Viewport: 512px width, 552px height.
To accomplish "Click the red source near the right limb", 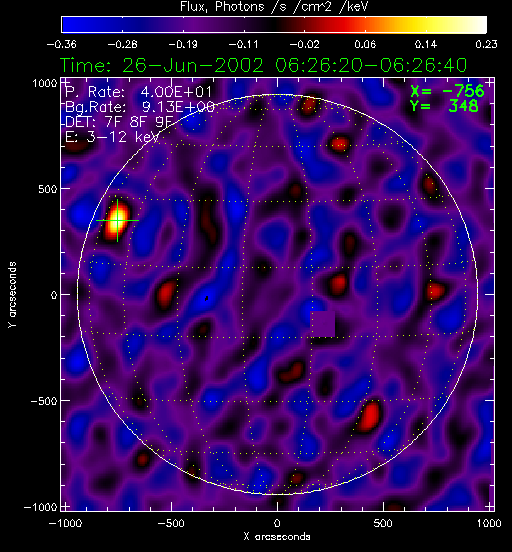I will tap(435, 291).
